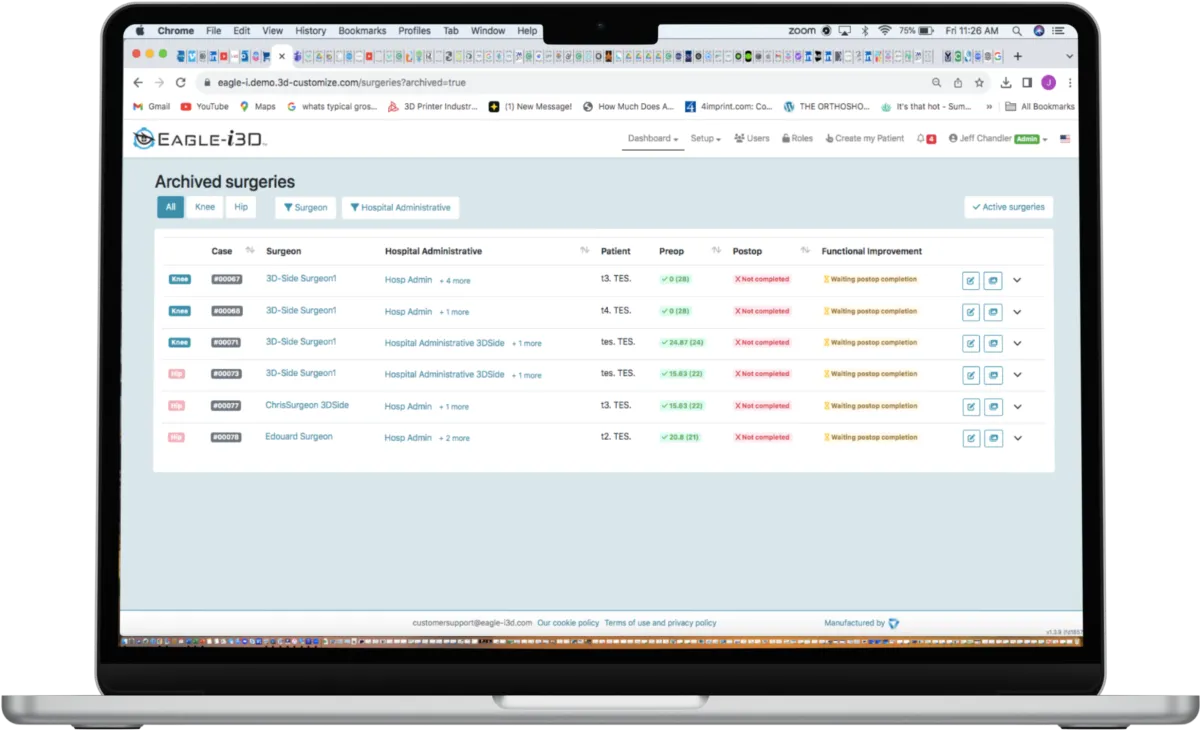The image size is (1200, 730).
Task: Expand row details for case #00077
Action: [1017, 407]
